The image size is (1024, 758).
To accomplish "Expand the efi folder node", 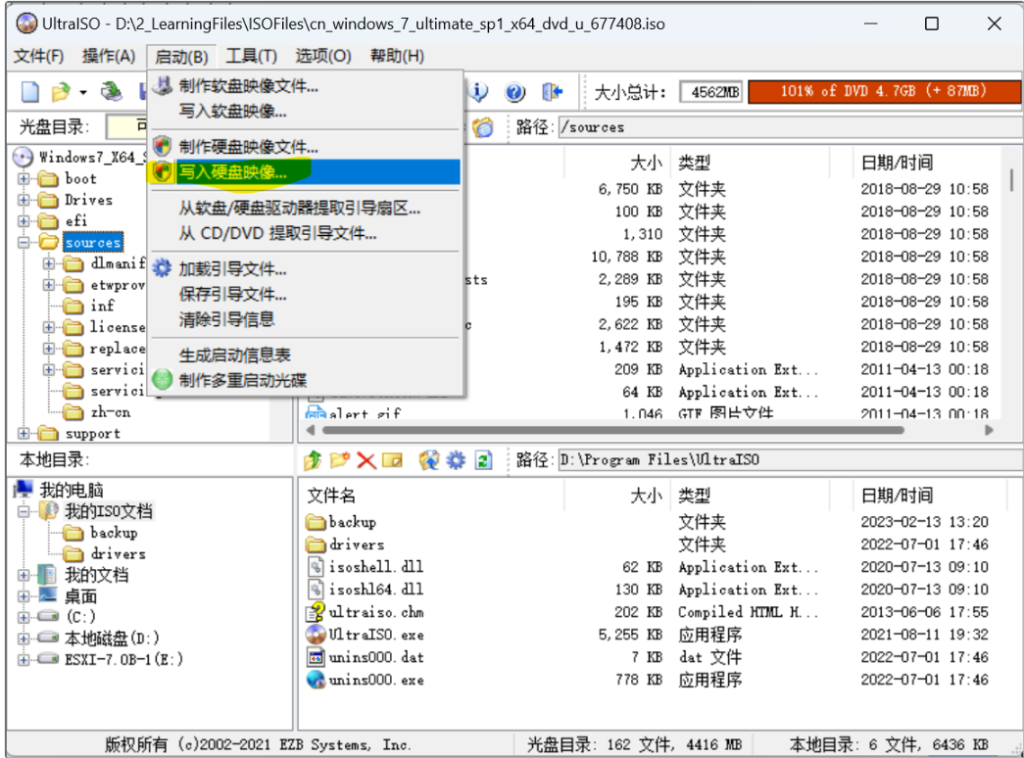I will click(24, 221).
